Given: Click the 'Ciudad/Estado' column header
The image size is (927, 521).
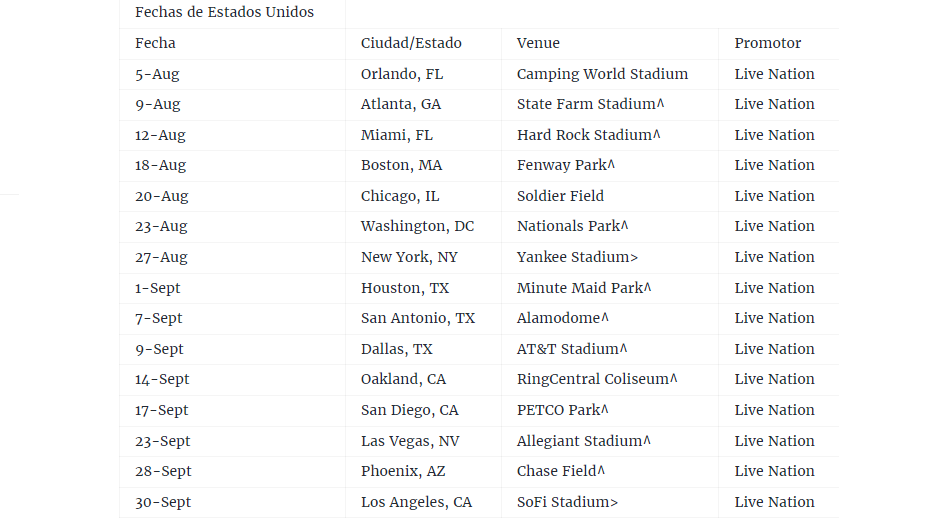Looking at the screenshot, I should (411, 43).
